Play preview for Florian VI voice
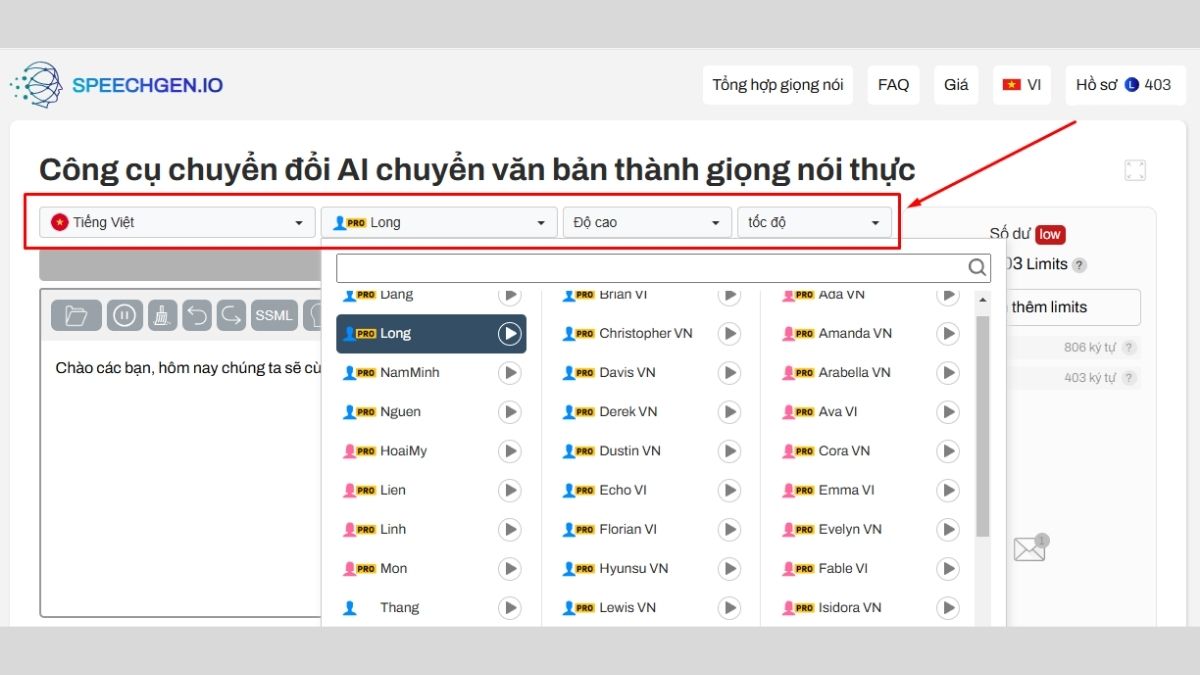 [729, 529]
